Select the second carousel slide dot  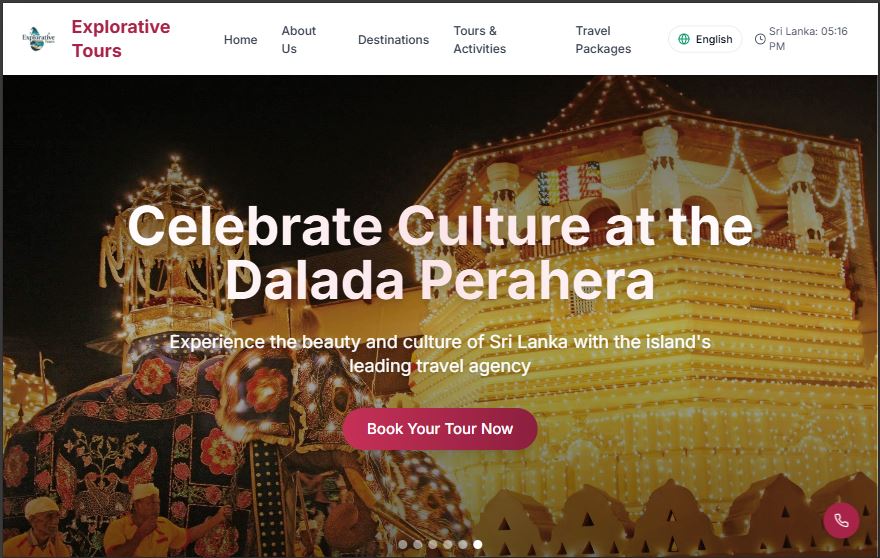tap(417, 545)
